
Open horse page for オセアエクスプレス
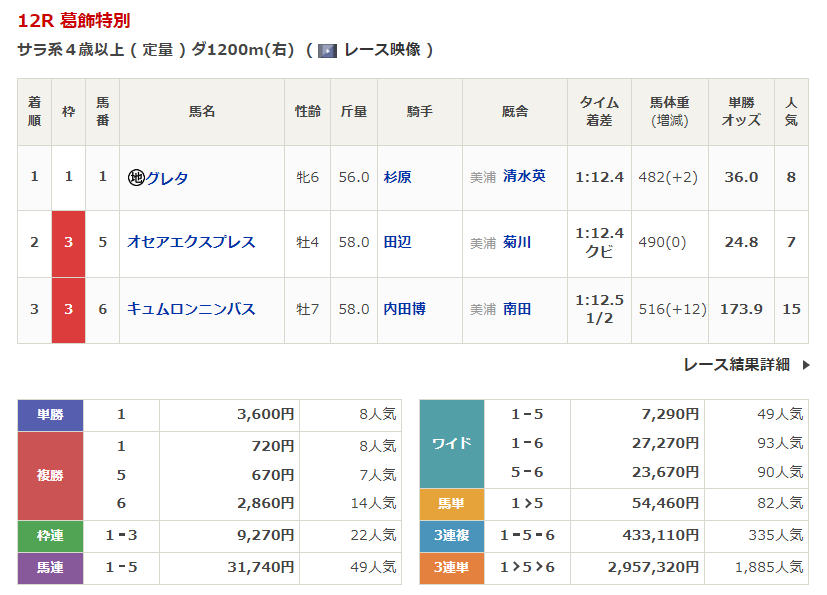[191, 242]
